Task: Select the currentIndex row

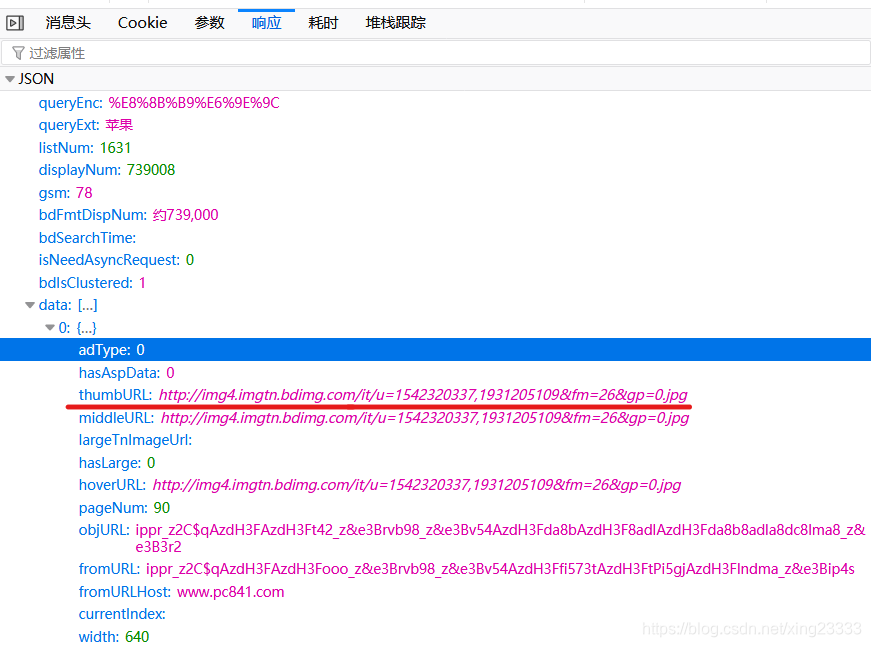Action: (436, 614)
